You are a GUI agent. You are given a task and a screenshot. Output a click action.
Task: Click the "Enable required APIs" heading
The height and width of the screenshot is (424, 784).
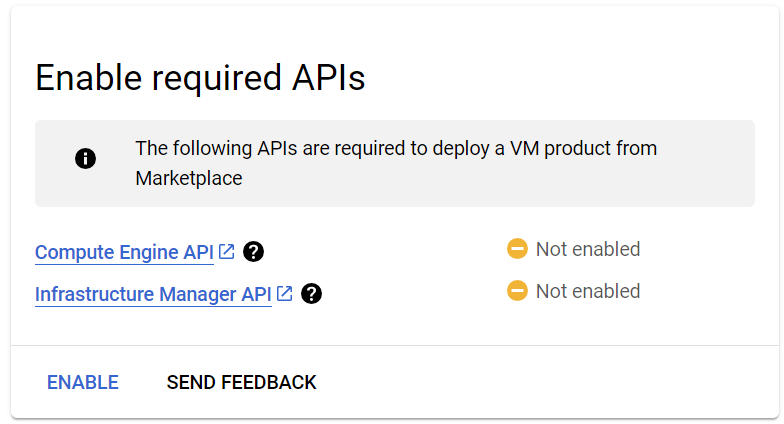click(x=200, y=78)
